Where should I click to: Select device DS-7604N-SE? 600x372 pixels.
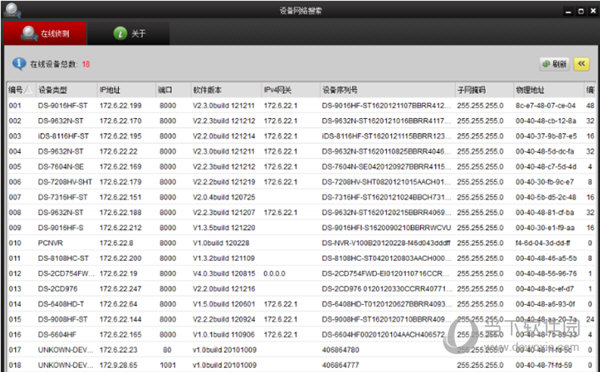60,166
